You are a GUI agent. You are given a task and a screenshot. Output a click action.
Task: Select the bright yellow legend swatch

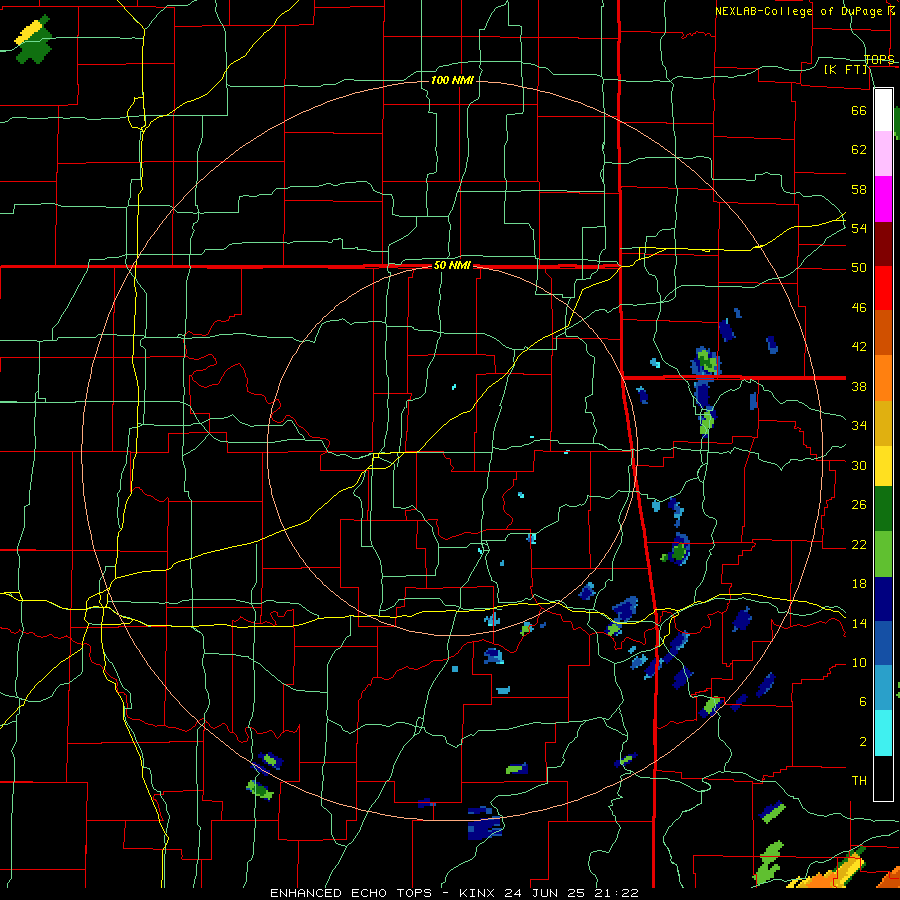tap(883, 465)
